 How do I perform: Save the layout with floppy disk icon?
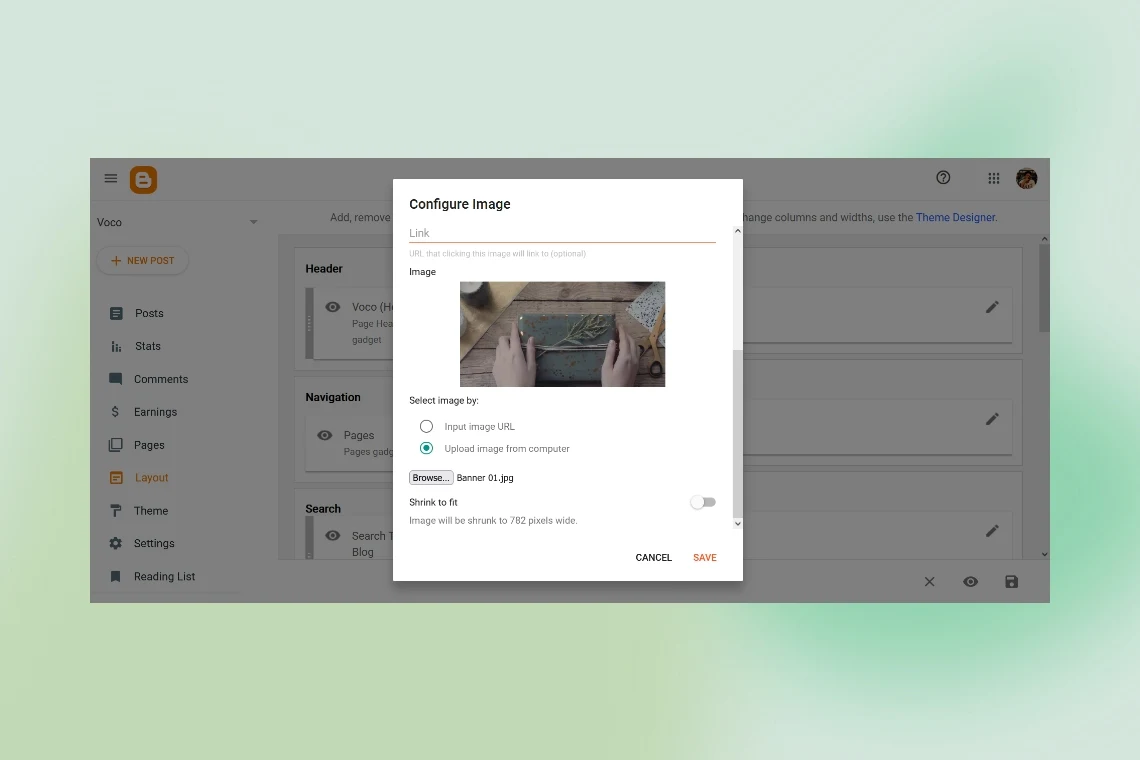coord(1011,582)
